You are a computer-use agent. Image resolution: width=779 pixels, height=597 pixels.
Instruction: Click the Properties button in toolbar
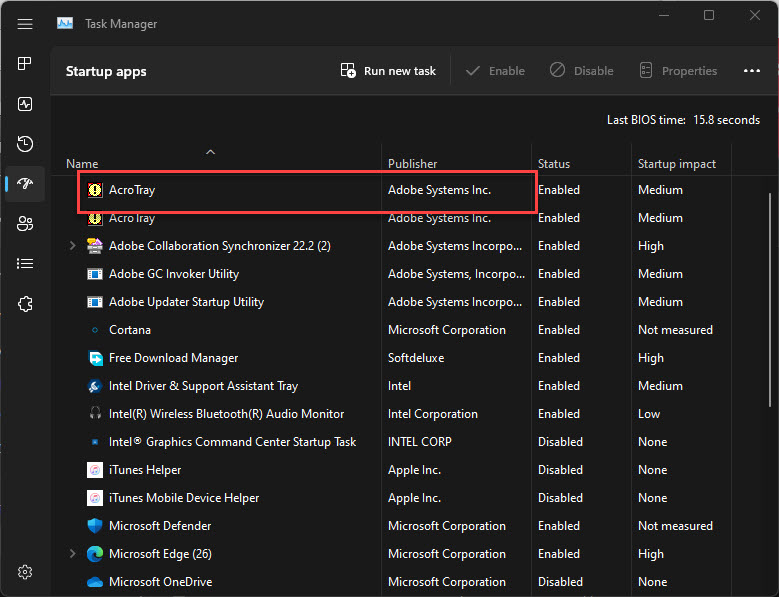coord(678,71)
